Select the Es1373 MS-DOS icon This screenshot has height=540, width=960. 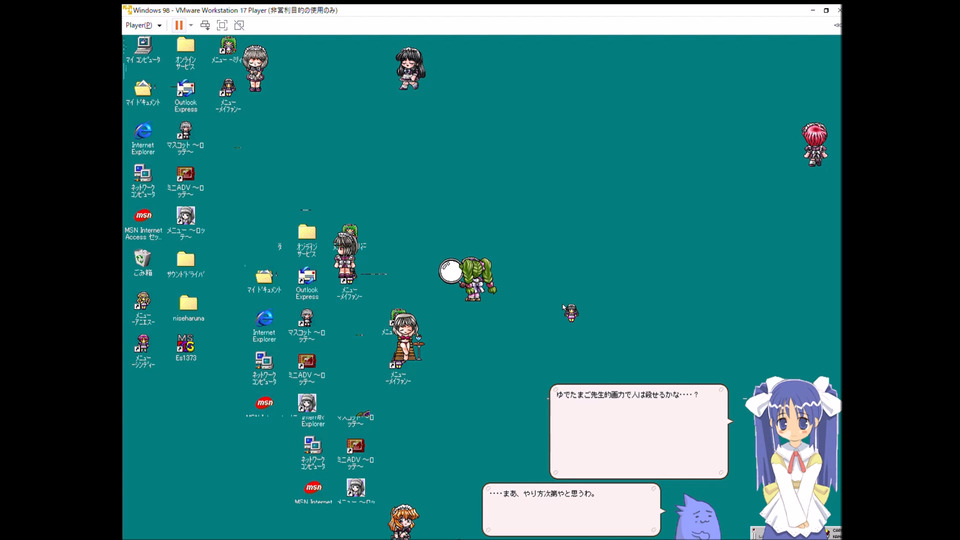coord(186,347)
